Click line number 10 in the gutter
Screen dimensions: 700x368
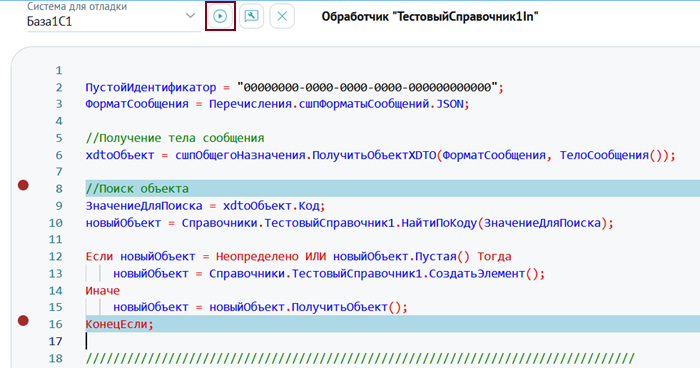(56, 223)
